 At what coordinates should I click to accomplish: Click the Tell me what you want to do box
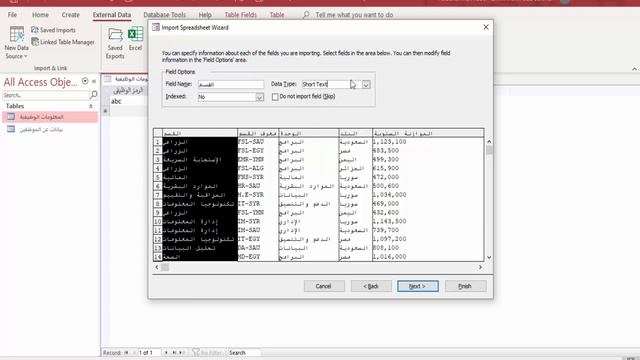354,15
